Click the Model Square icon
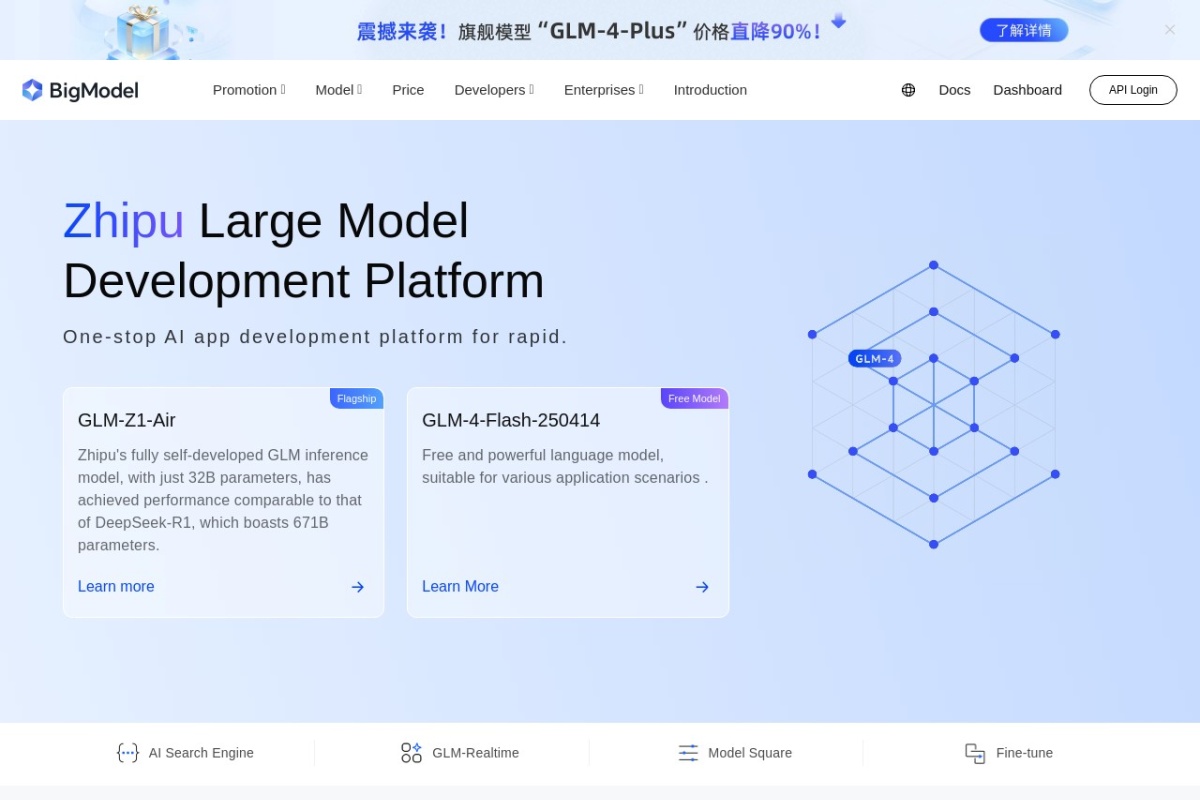This screenshot has width=1200, height=800. (x=688, y=752)
